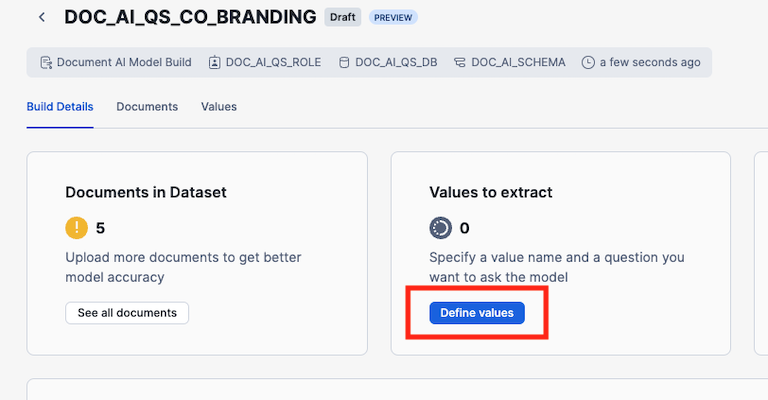
Task: Open the Documents tab
Action: pos(147,107)
